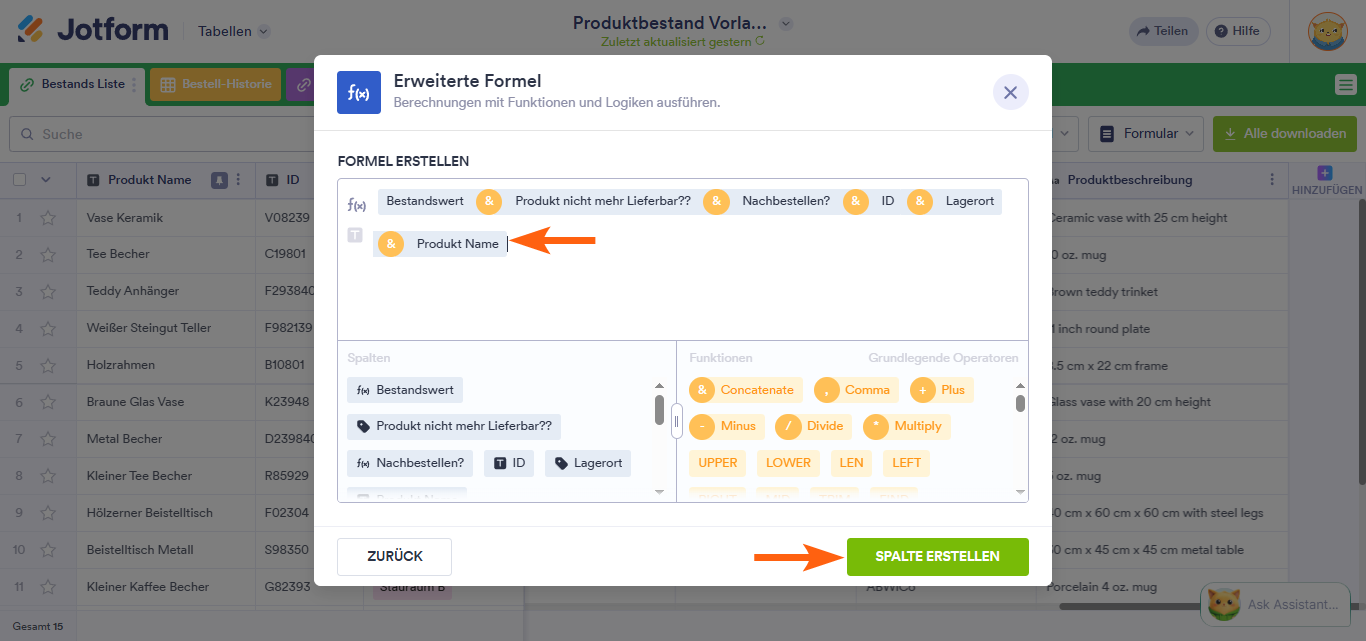Insert the Comma operator
The image size is (1366, 641).
856,390
